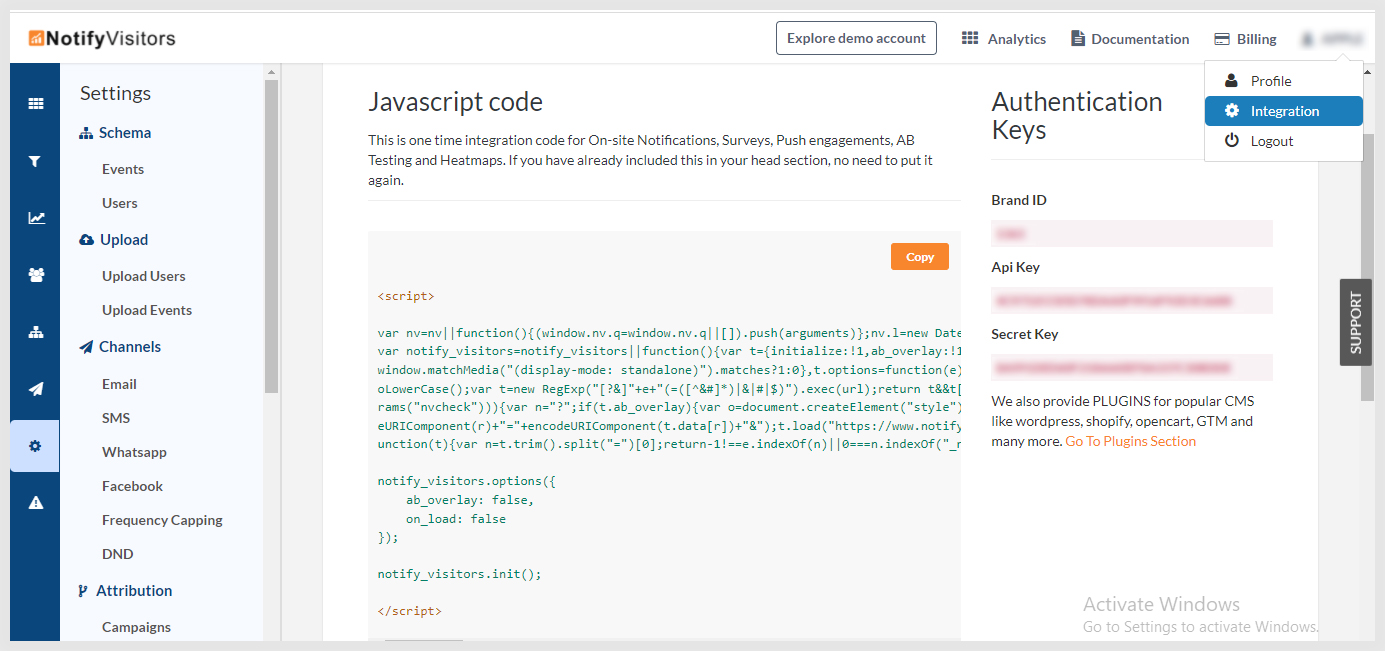Click the Settings sidebar scrollbar
The image size is (1385, 651).
pos(271,235)
